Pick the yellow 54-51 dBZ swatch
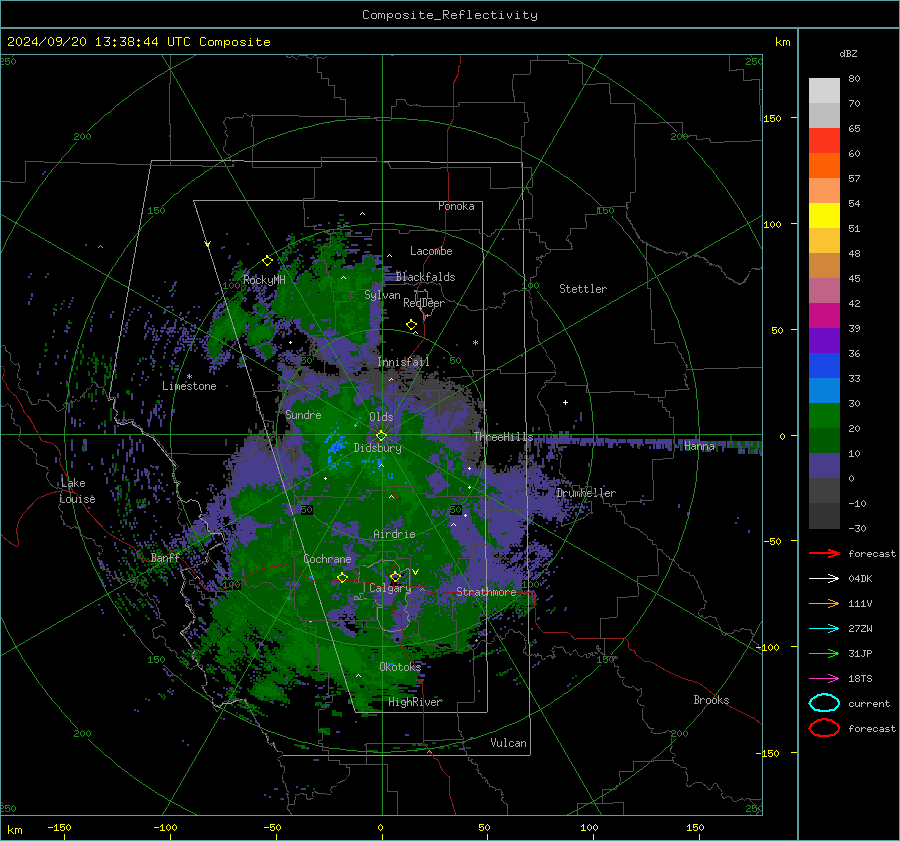 (x=824, y=216)
